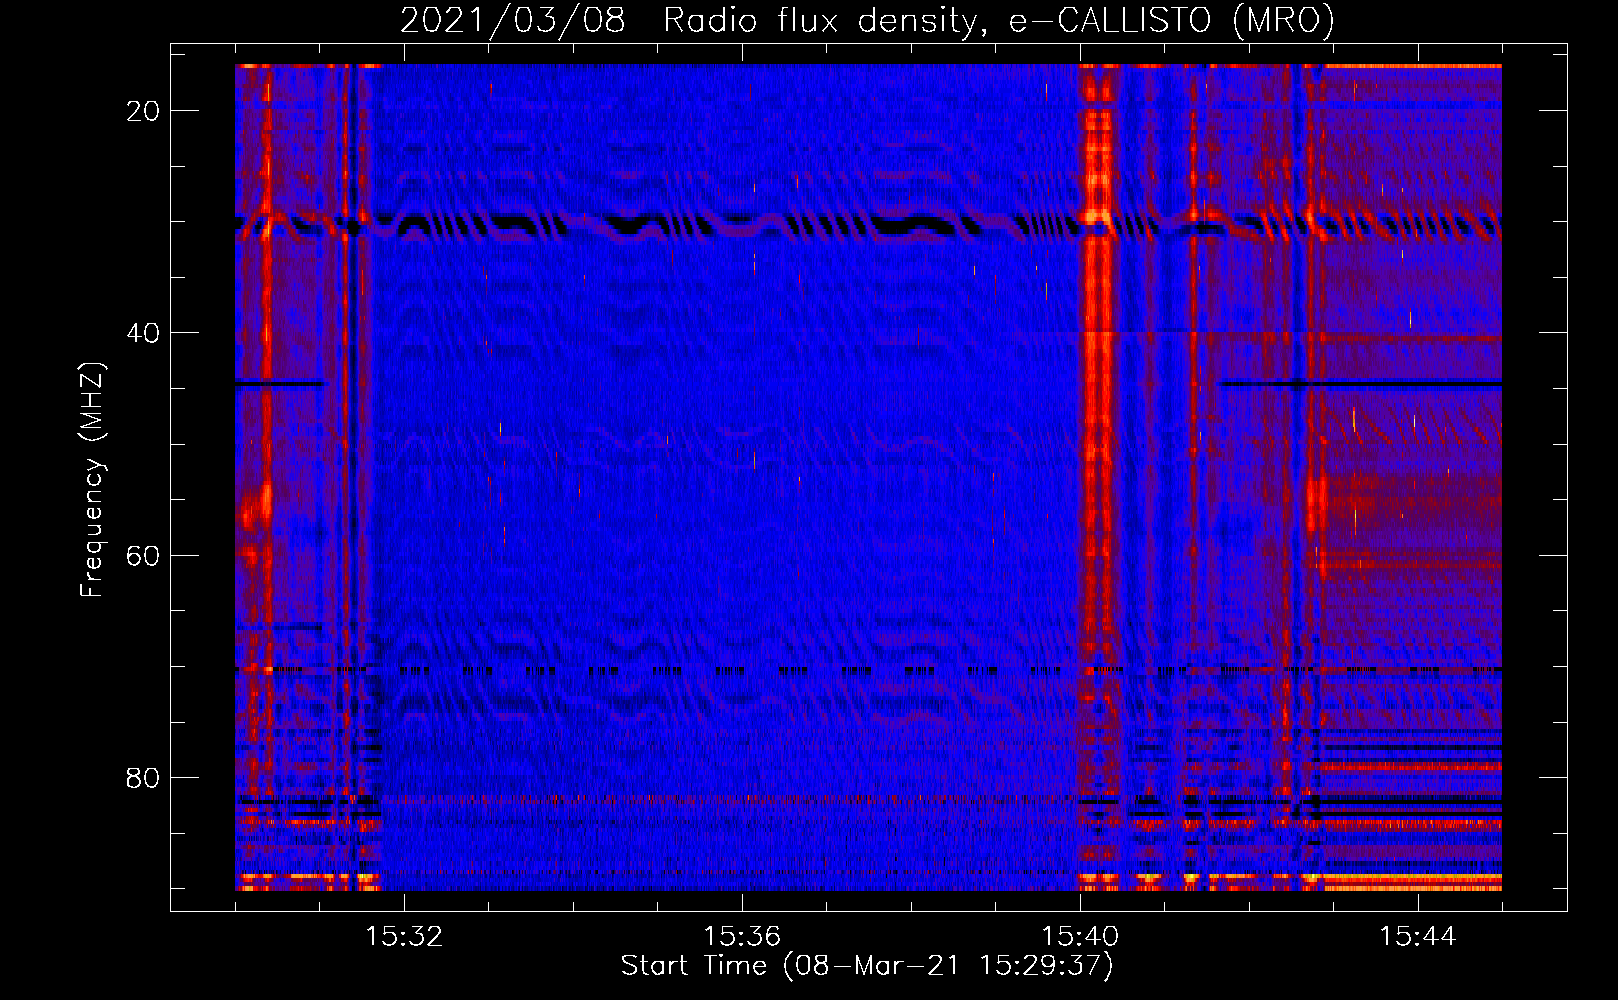Click the bright vertical burst at 15:40
Viewport: 1618px width, 1000px height.
[x=1098, y=477]
